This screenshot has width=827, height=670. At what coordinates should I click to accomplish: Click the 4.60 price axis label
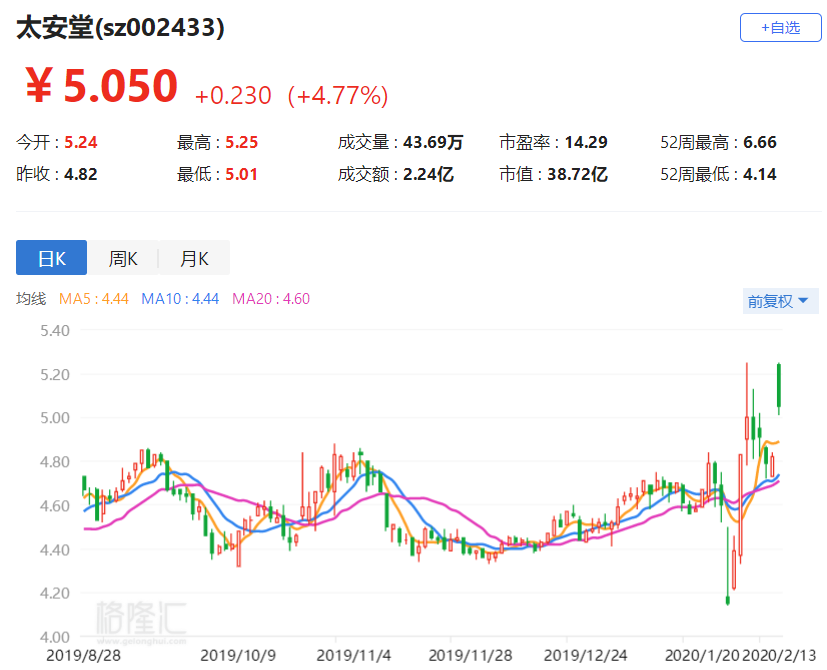point(55,506)
